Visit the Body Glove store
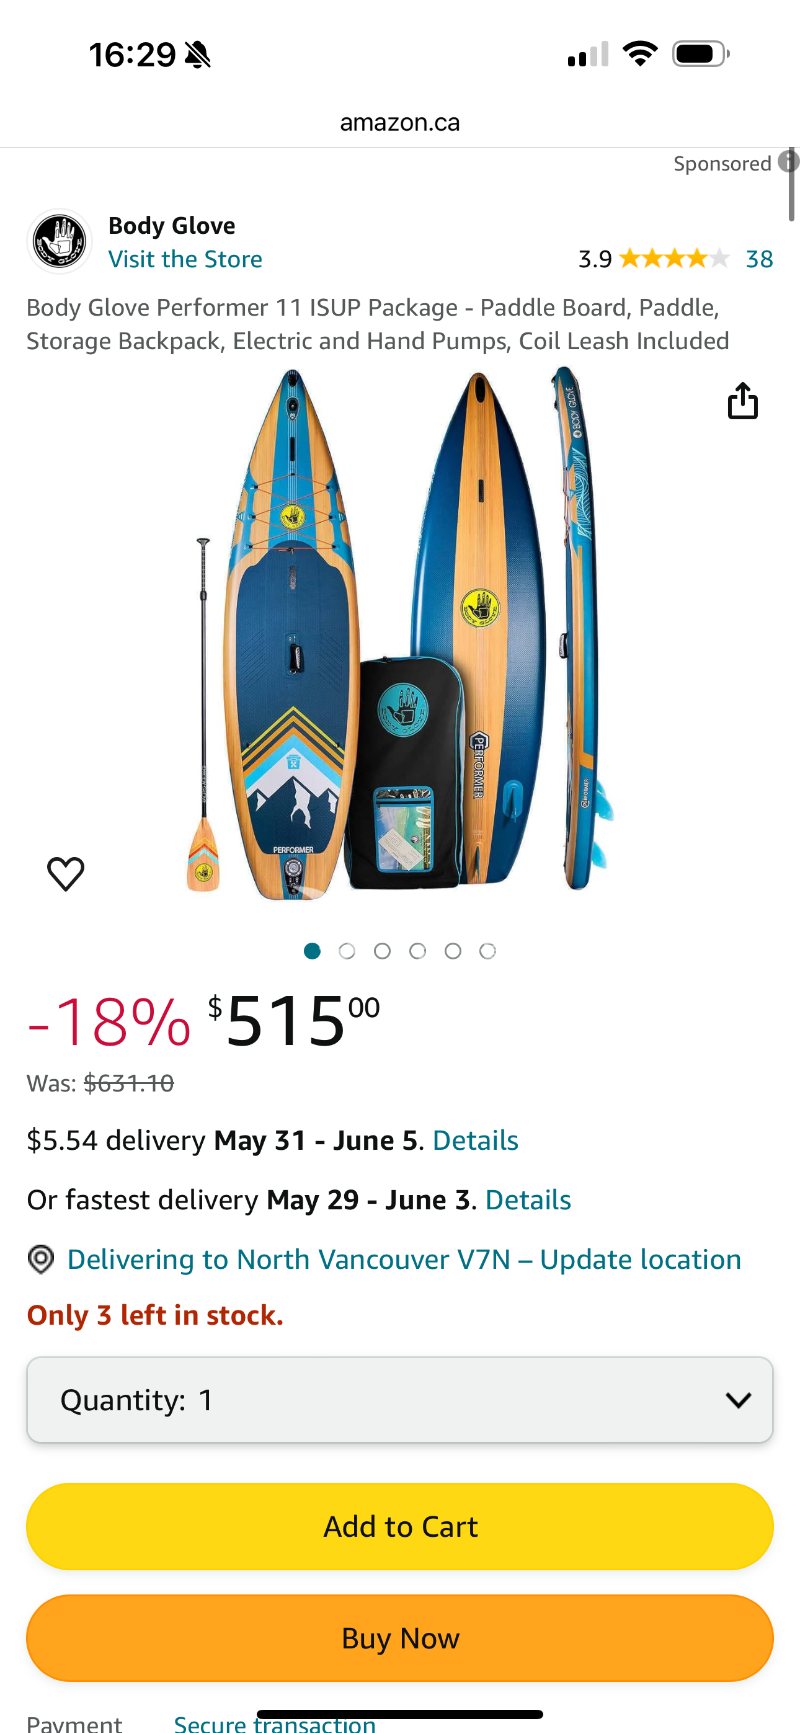This screenshot has height=1733, width=800. tap(185, 259)
